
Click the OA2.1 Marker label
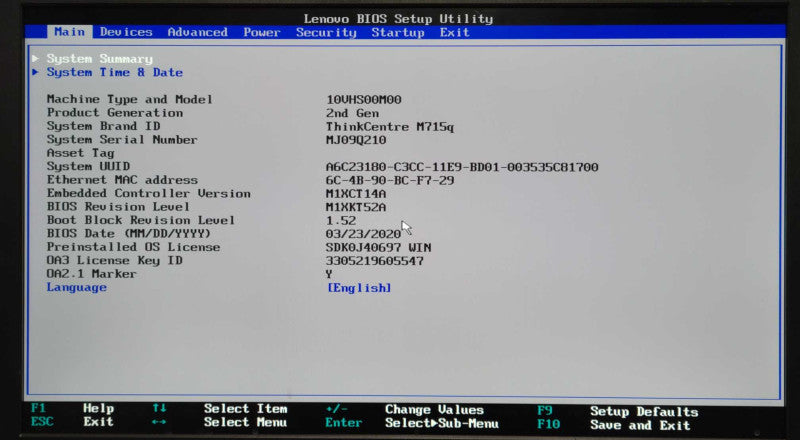tap(92, 274)
